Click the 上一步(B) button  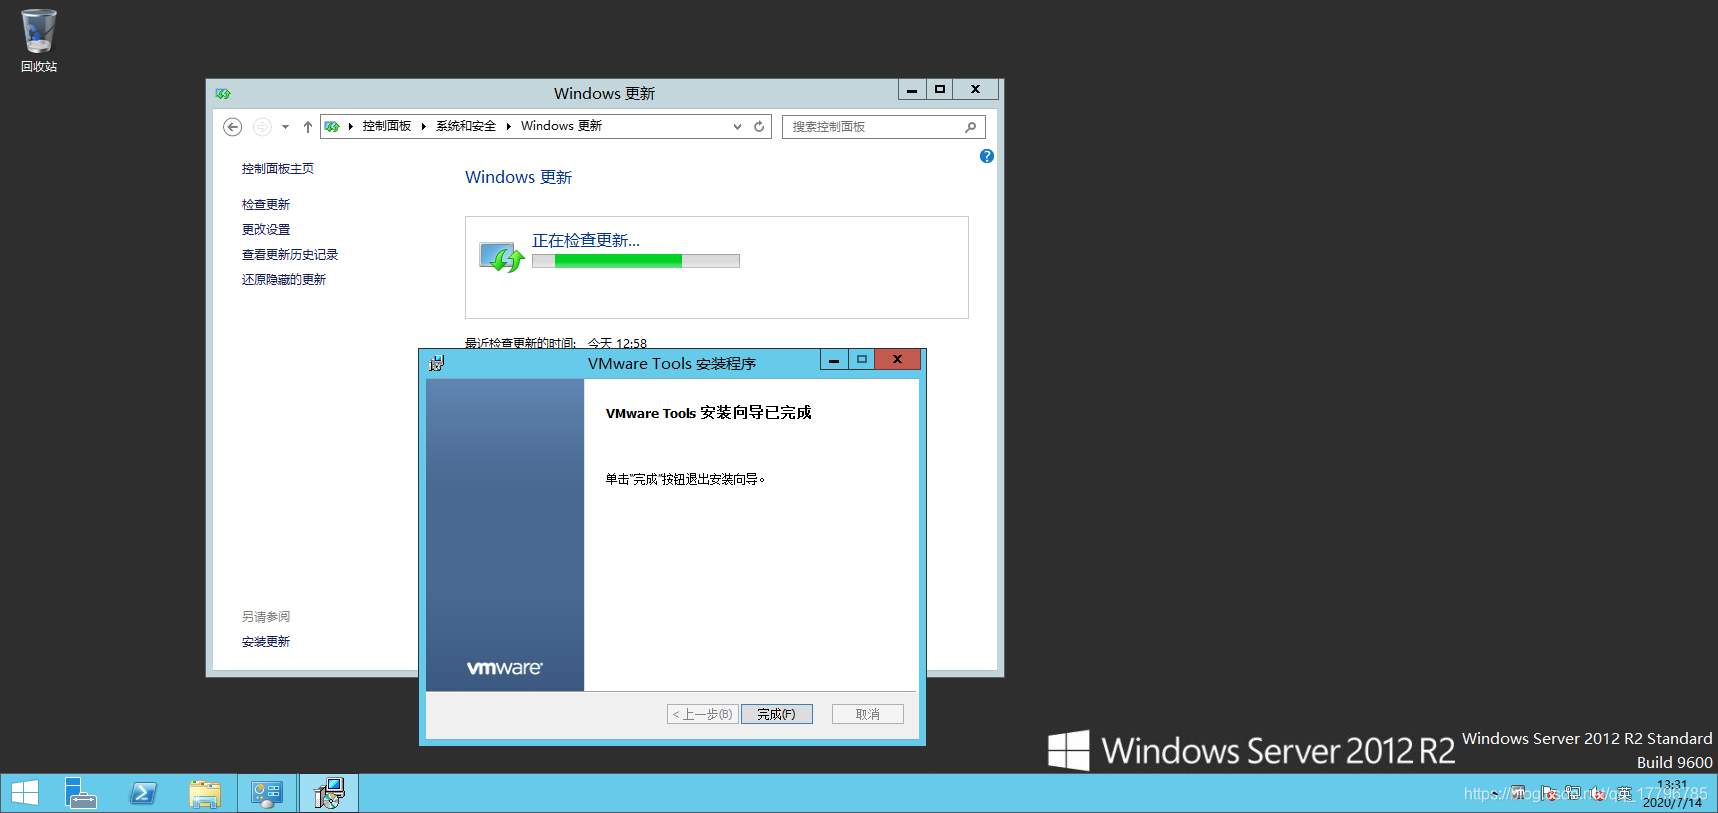click(703, 714)
